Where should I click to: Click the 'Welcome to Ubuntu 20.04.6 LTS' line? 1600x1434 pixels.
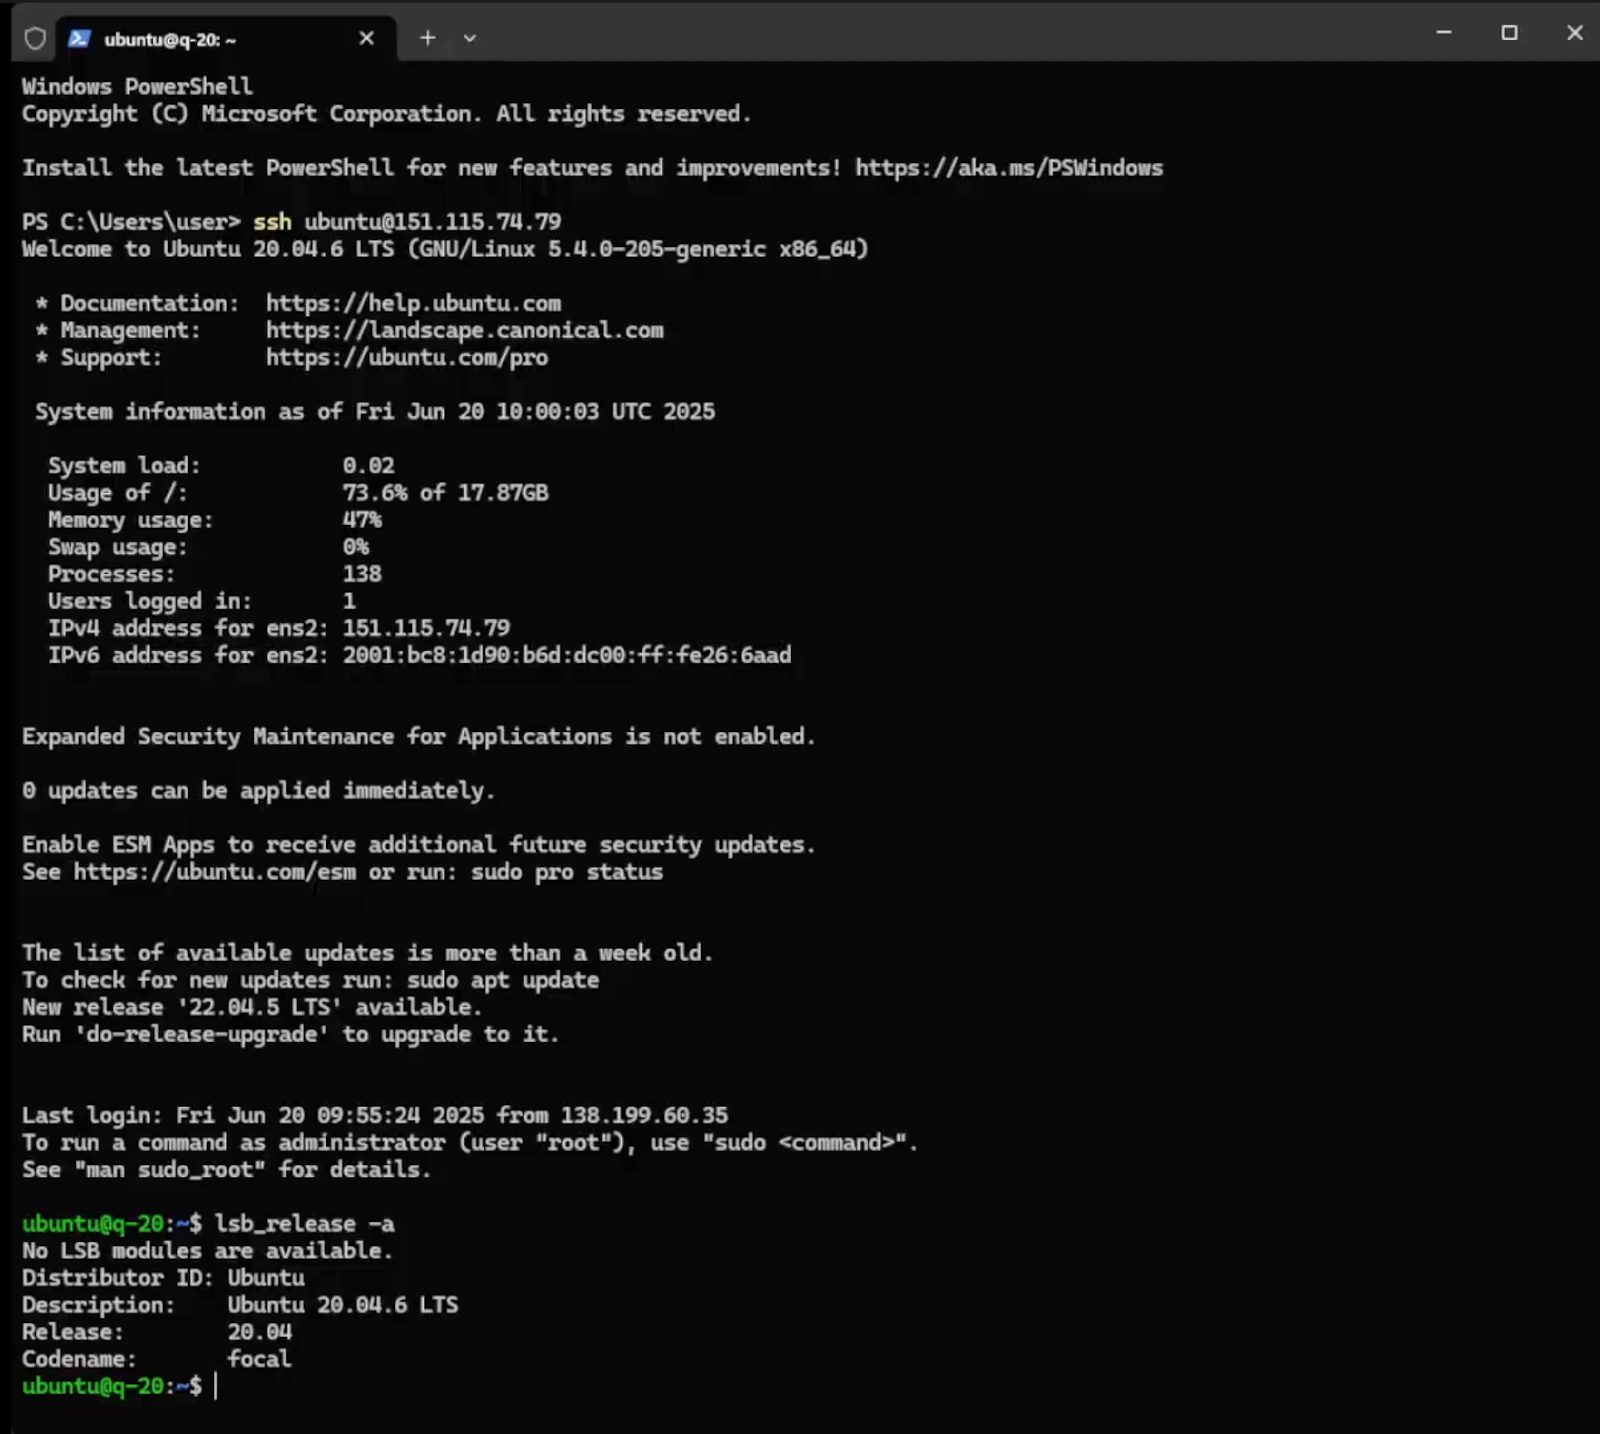pos(445,249)
